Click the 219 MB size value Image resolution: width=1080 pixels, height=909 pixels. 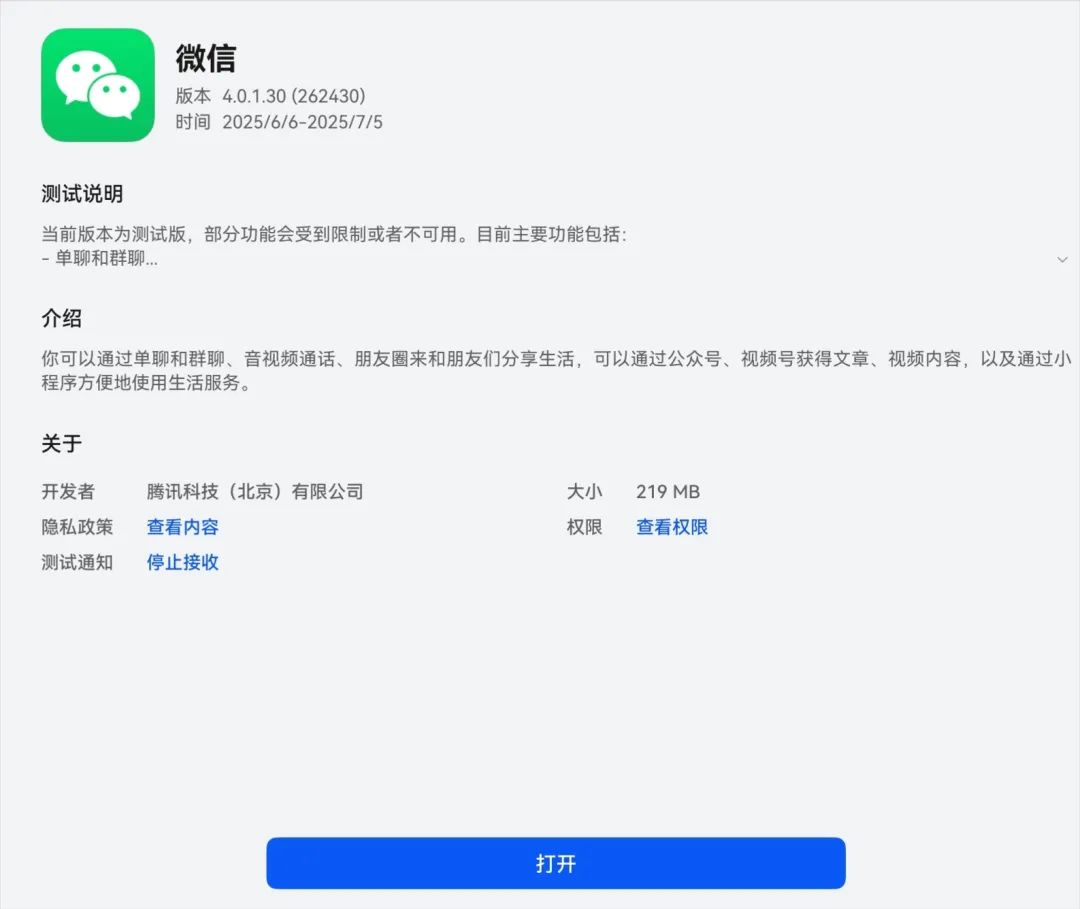tap(668, 492)
